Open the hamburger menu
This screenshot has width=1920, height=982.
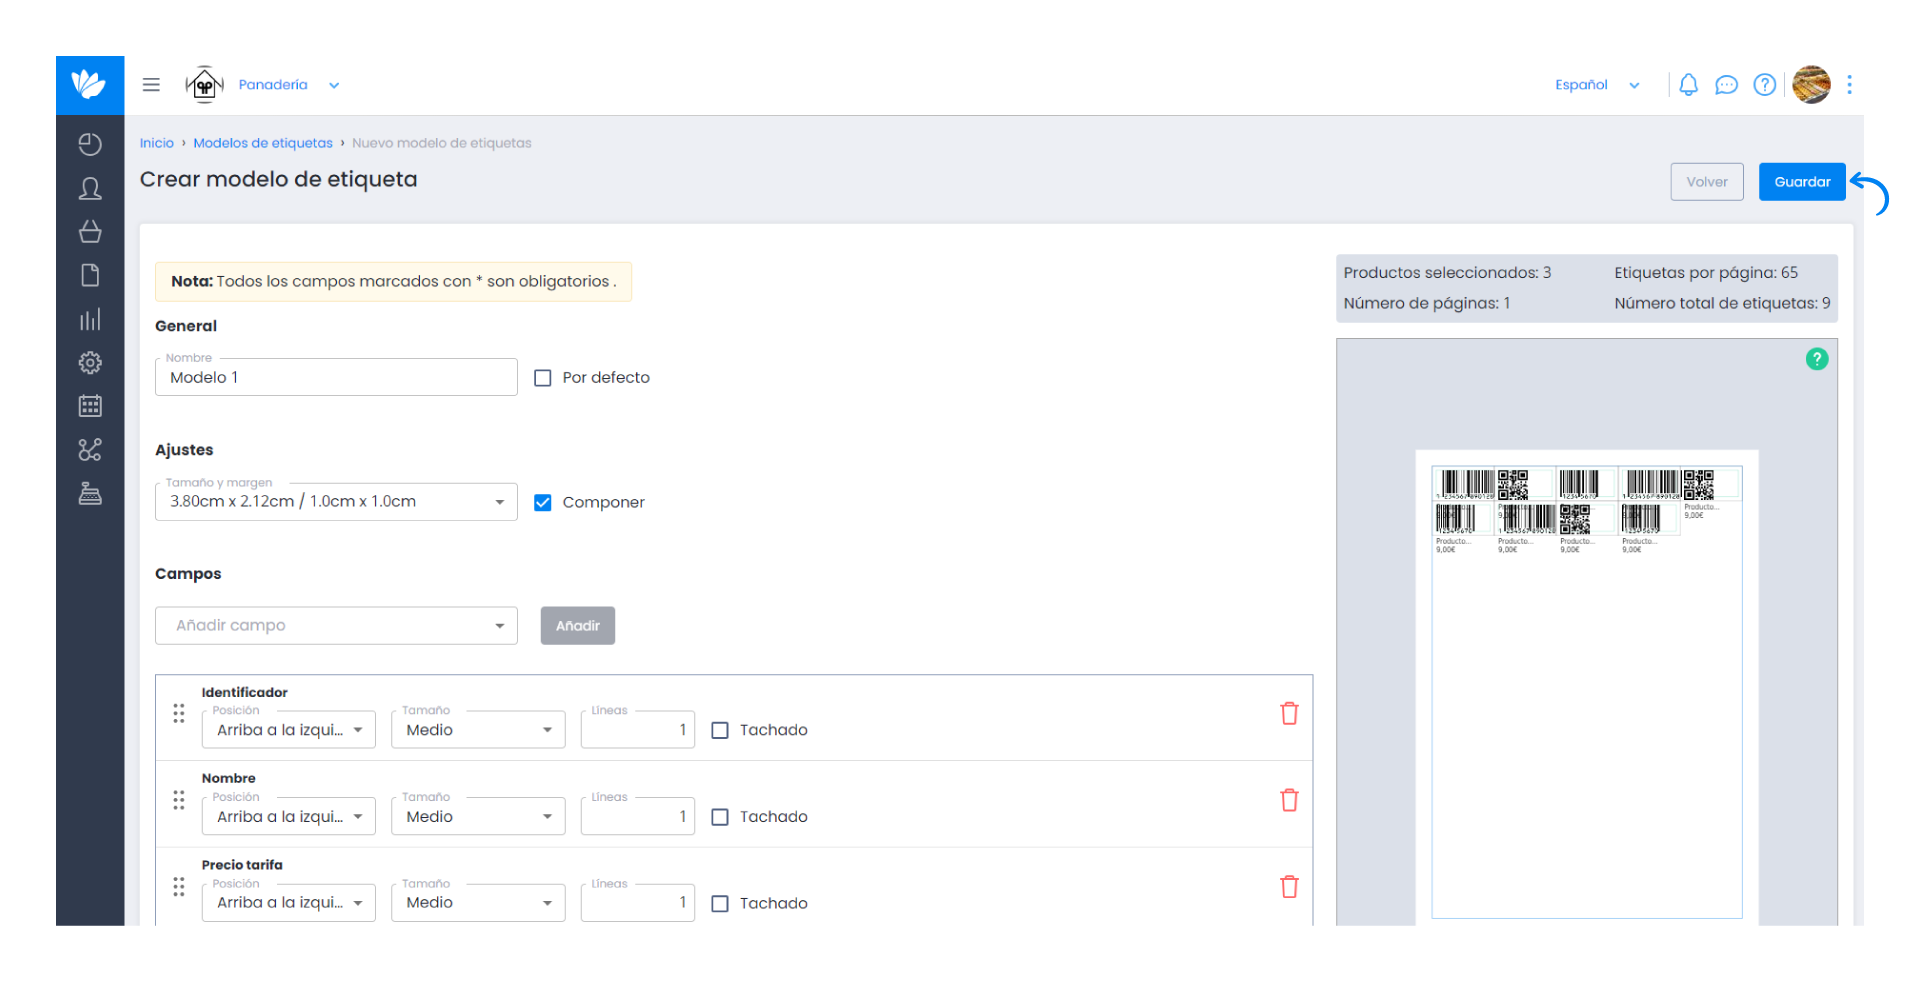[151, 85]
